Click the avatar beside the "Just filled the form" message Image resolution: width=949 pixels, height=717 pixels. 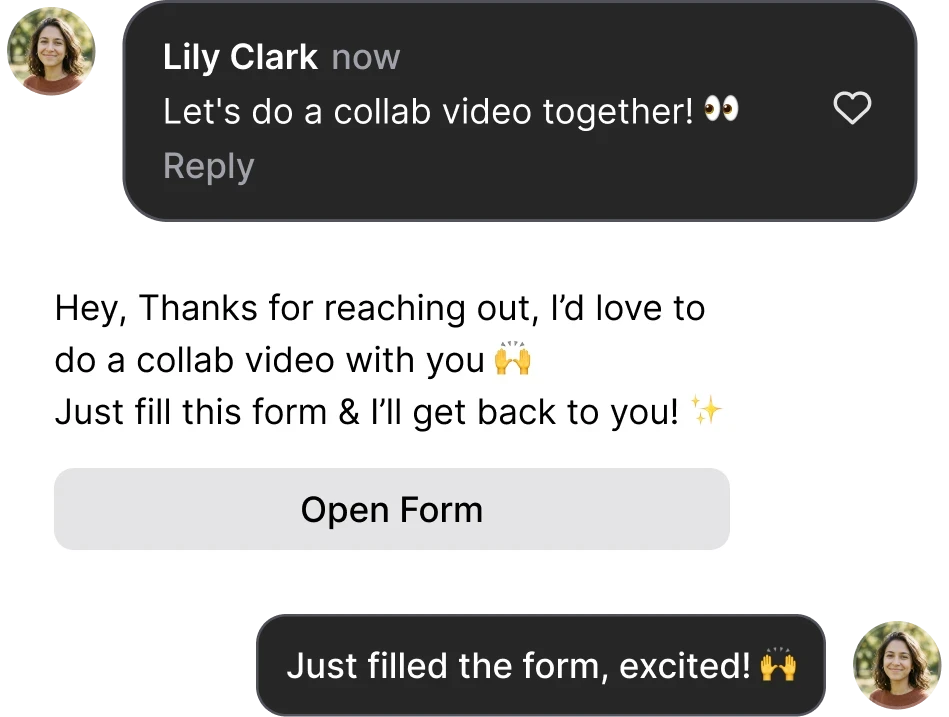click(x=897, y=665)
